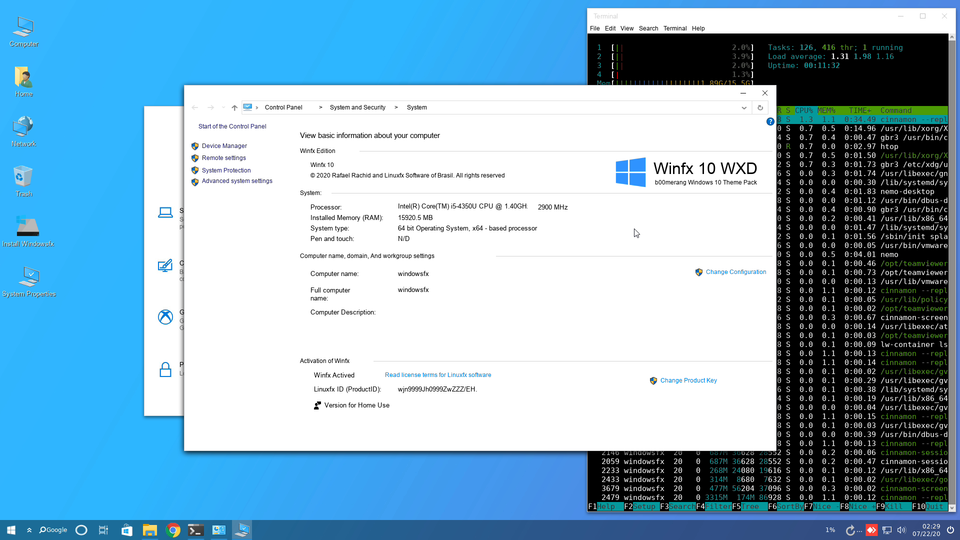Click the up-arrow navigation button

click(234, 108)
